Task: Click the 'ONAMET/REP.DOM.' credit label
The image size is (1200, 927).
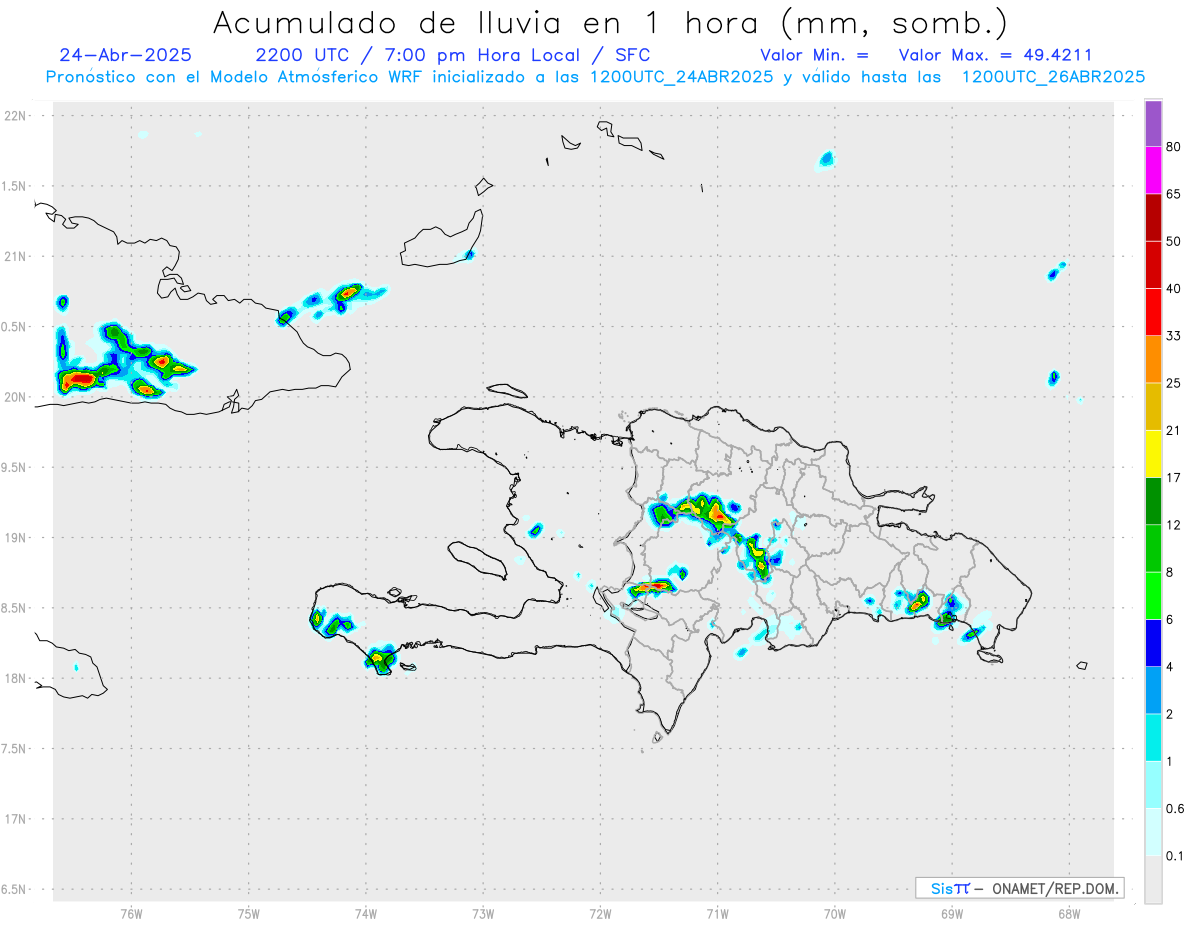Action: tap(1054, 888)
